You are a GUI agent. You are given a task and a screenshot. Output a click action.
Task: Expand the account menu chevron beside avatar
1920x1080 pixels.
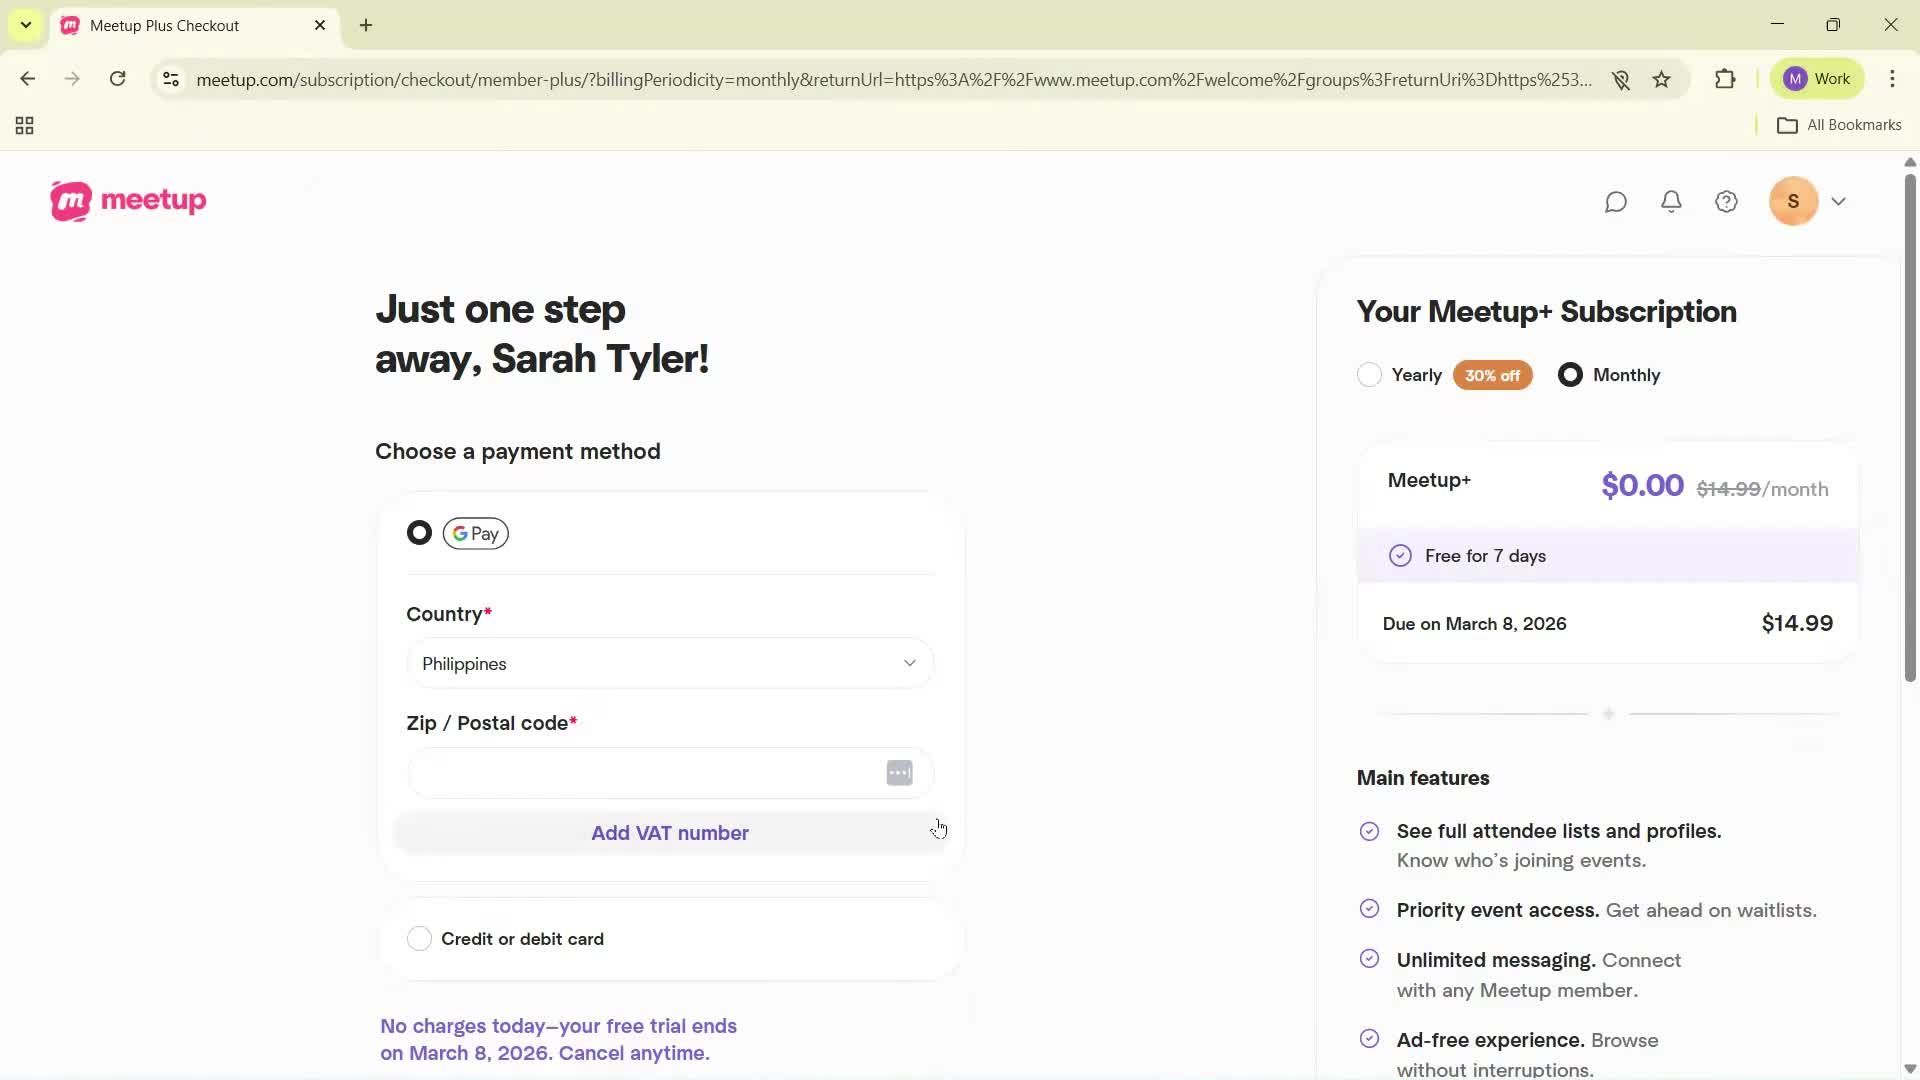click(x=1840, y=201)
